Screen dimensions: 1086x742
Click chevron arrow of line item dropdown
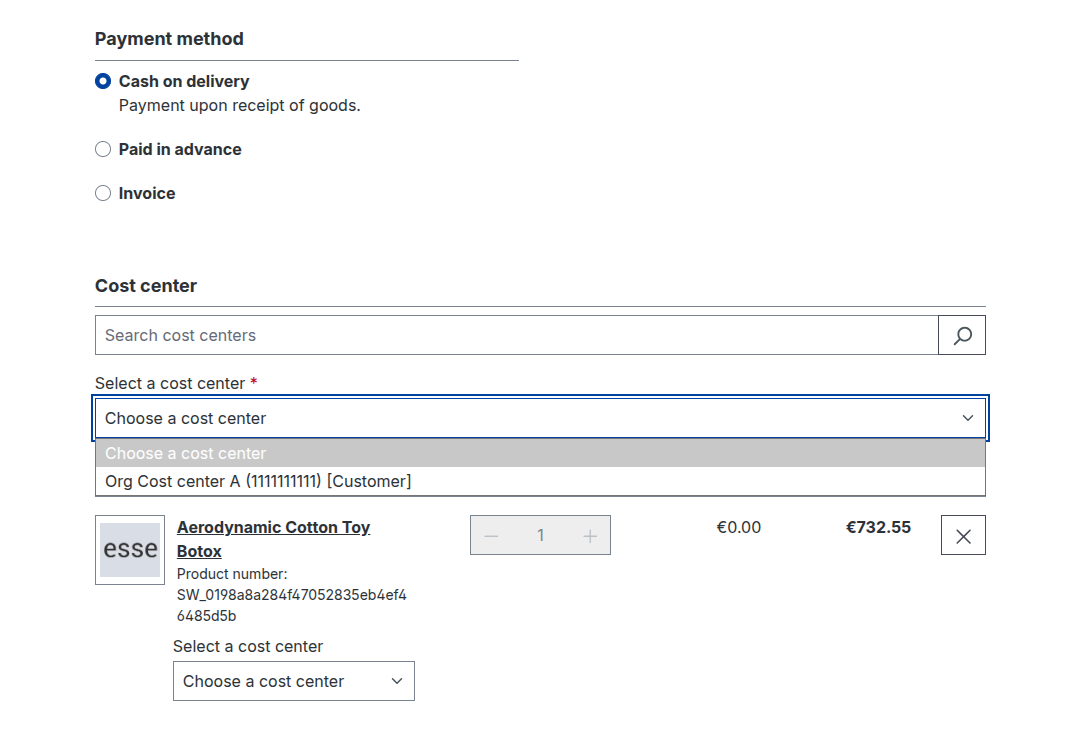(x=397, y=681)
